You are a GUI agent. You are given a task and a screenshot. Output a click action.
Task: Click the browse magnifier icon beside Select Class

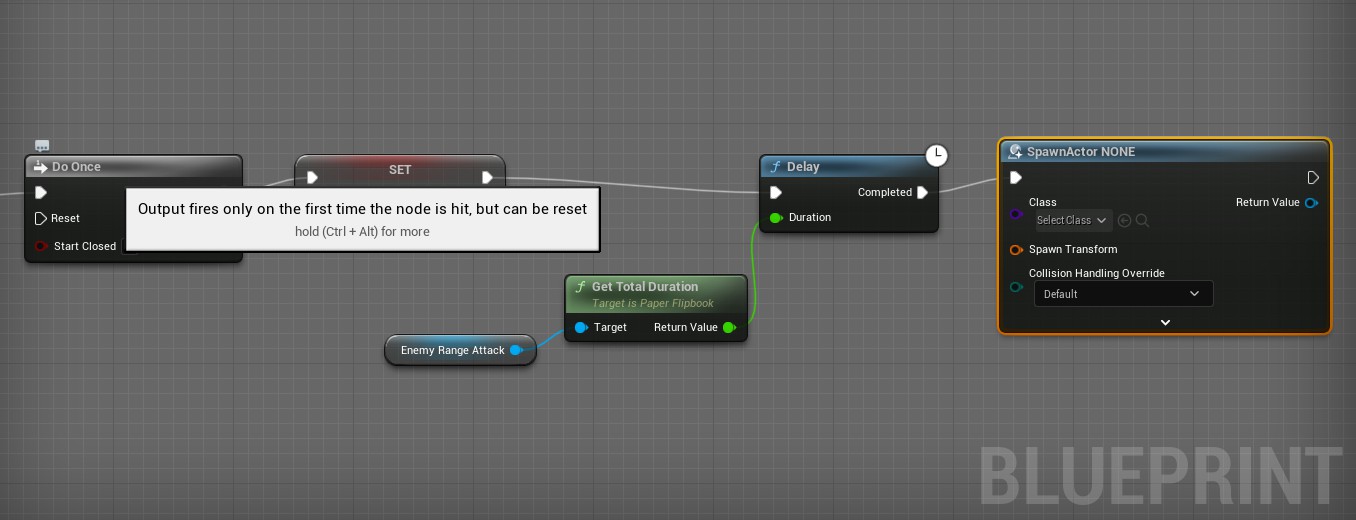tap(1142, 220)
